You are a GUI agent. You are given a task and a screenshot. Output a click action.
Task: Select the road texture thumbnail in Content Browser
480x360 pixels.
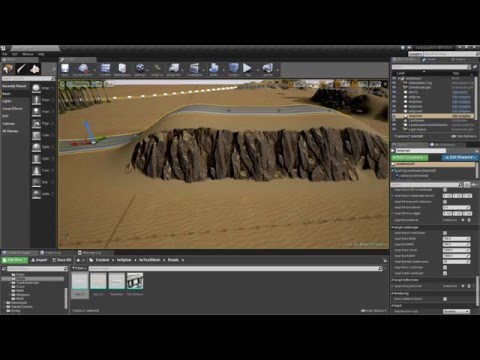pyautogui.click(x=135, y=281)
